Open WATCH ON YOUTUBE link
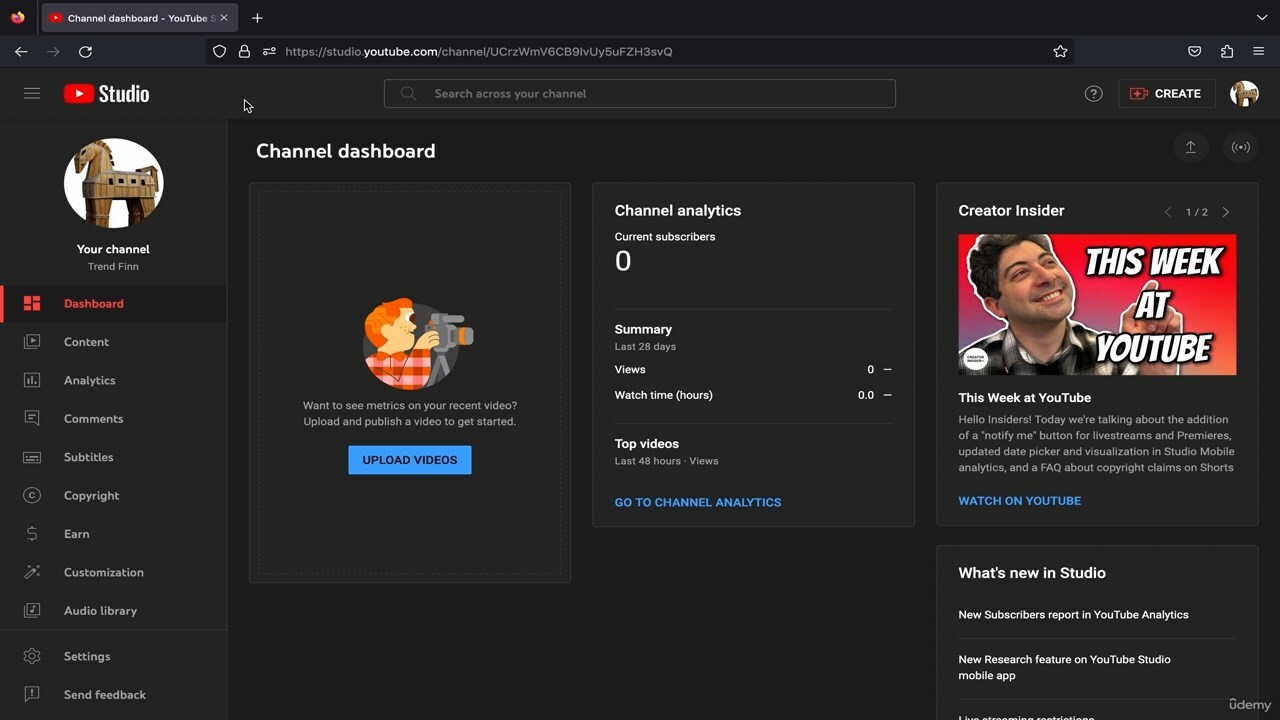 tap(1019, 501)
